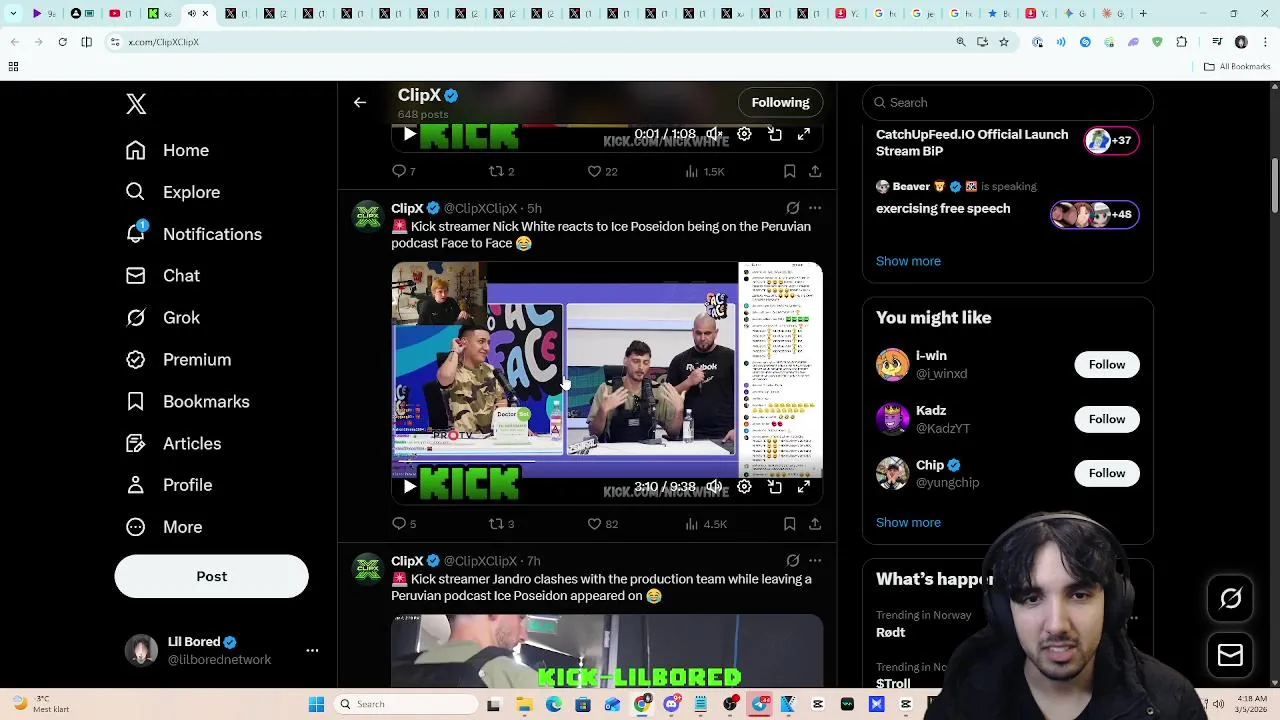The image size is (1280, 720).
Task: Open Premium in sidebar
Action: coord(179,360)
